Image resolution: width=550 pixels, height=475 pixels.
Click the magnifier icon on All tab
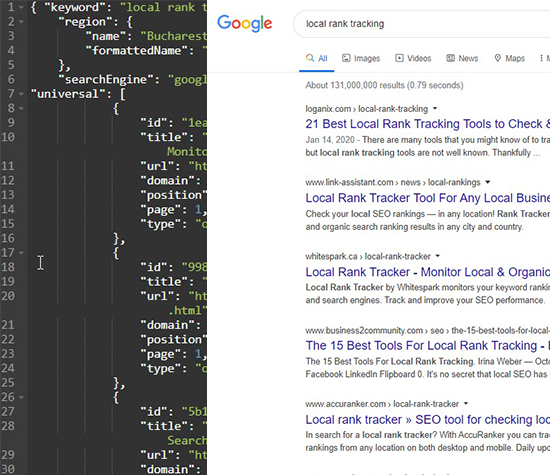(310, 58)
